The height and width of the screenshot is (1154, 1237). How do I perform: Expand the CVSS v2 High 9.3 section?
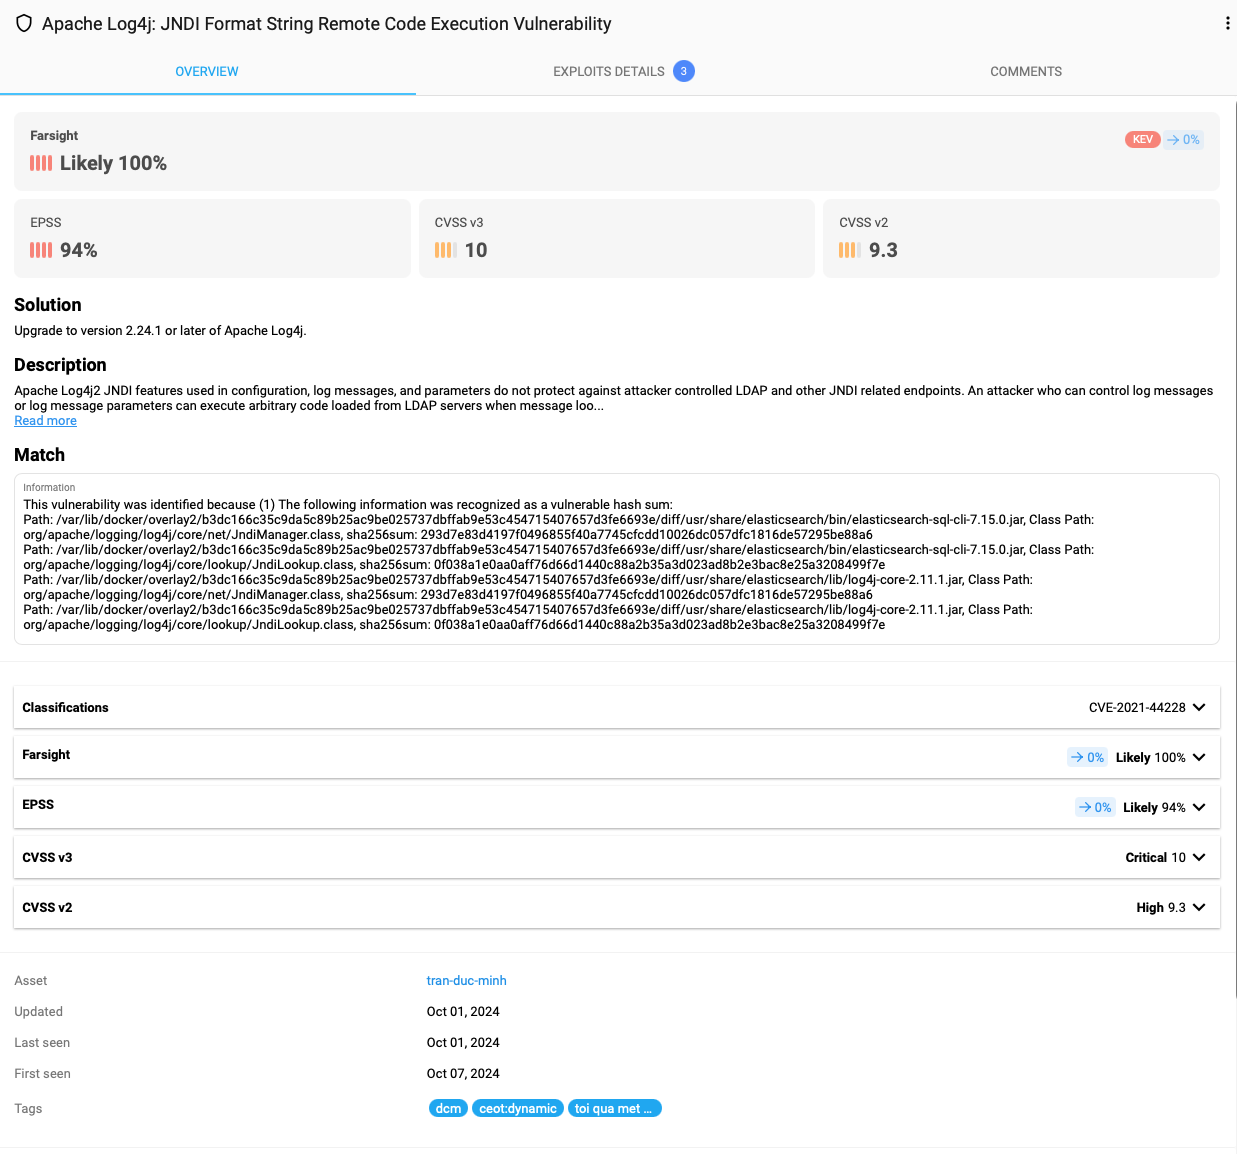[1199, 907]
